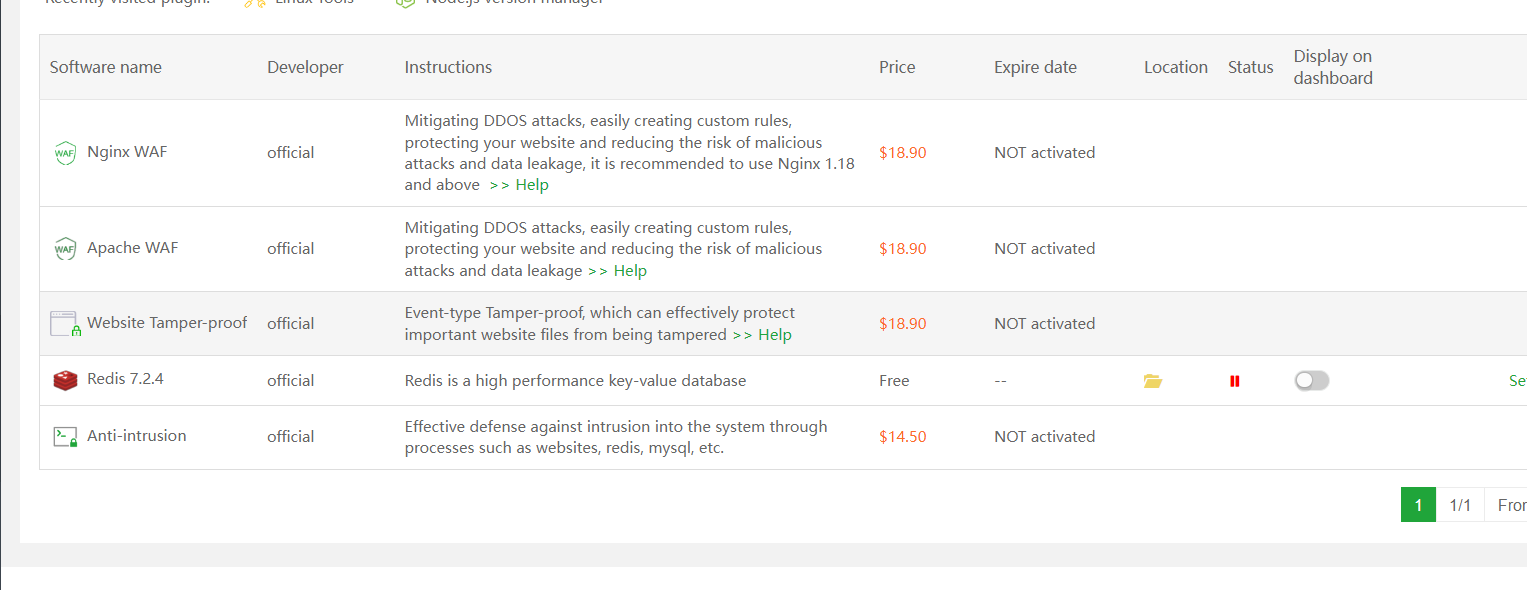Open the Redis folder location icon
The width and height of the screenshot is (1527, 590).
pyautogui.click(x=1153, y=381)
